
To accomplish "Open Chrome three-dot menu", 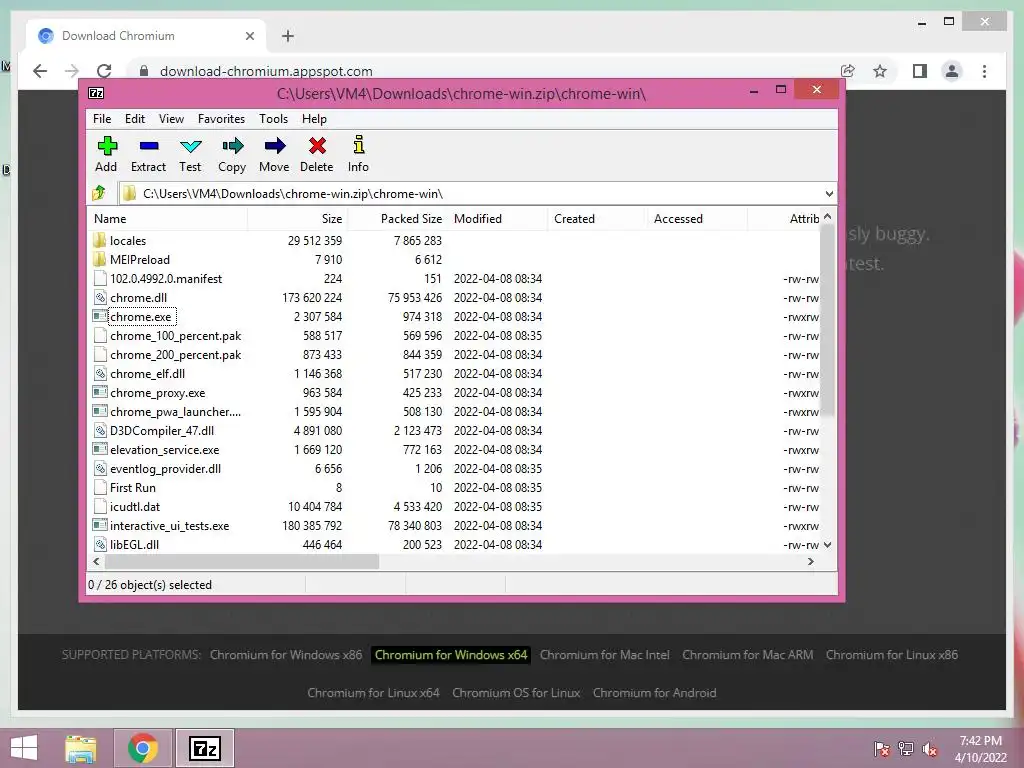I will [x=985, y=71].
